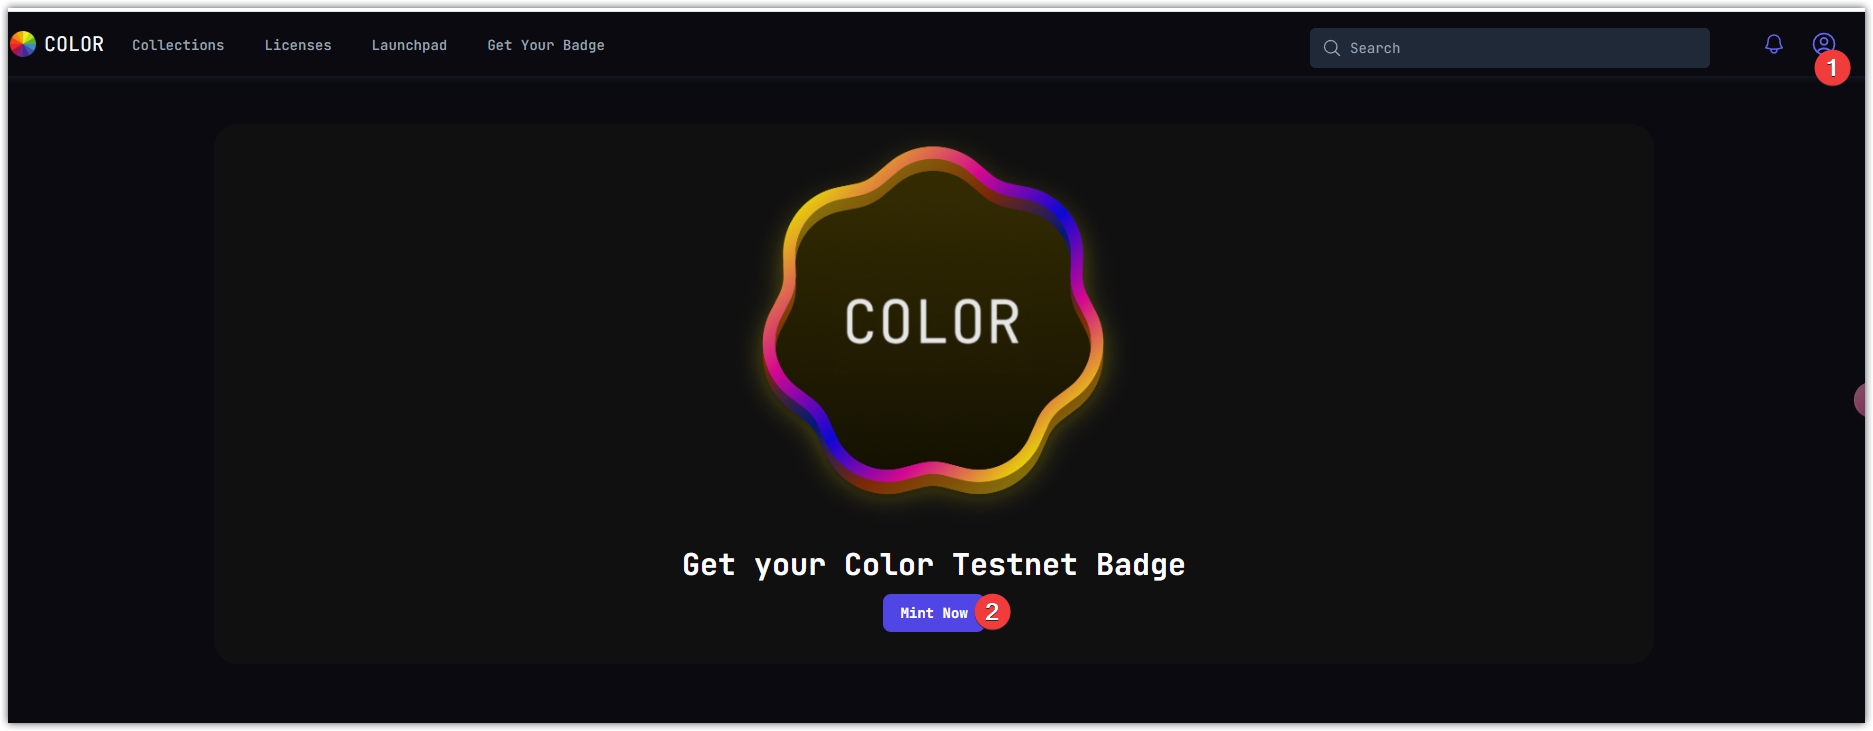Click the rainbow color wheel logo

click(23, 44)
